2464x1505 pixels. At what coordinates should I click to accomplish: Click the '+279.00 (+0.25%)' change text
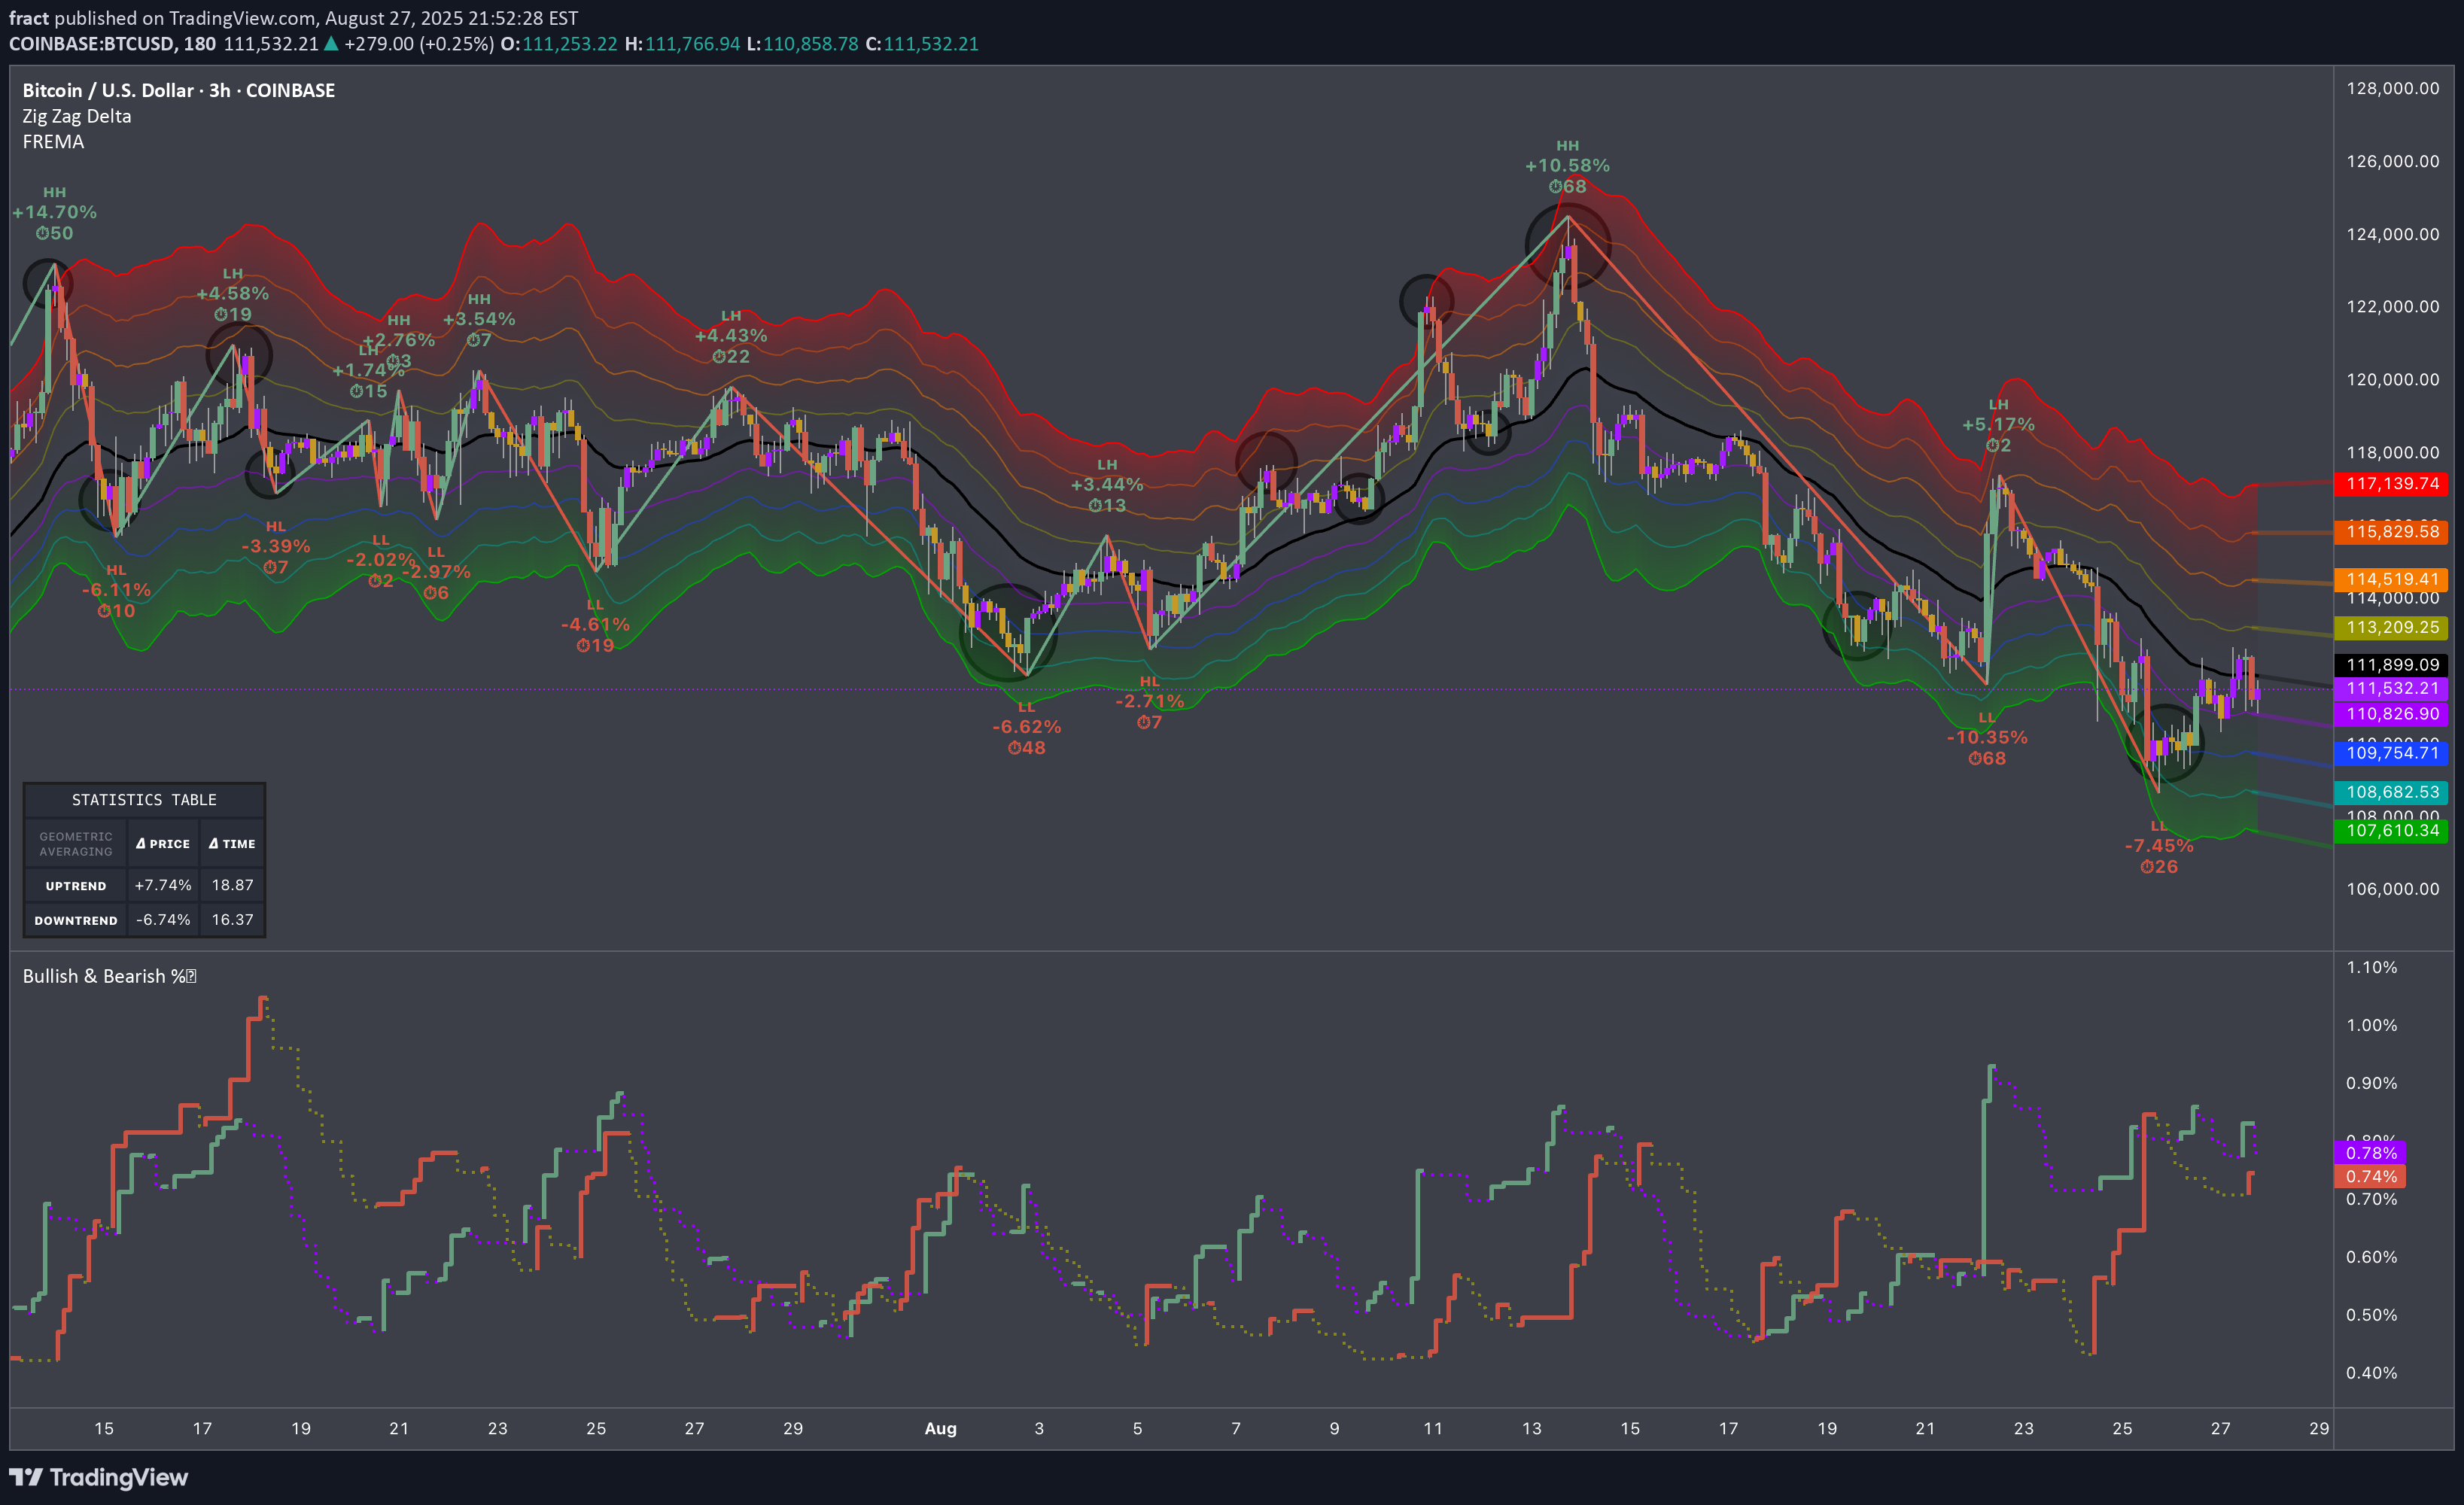tap(419, 44)
